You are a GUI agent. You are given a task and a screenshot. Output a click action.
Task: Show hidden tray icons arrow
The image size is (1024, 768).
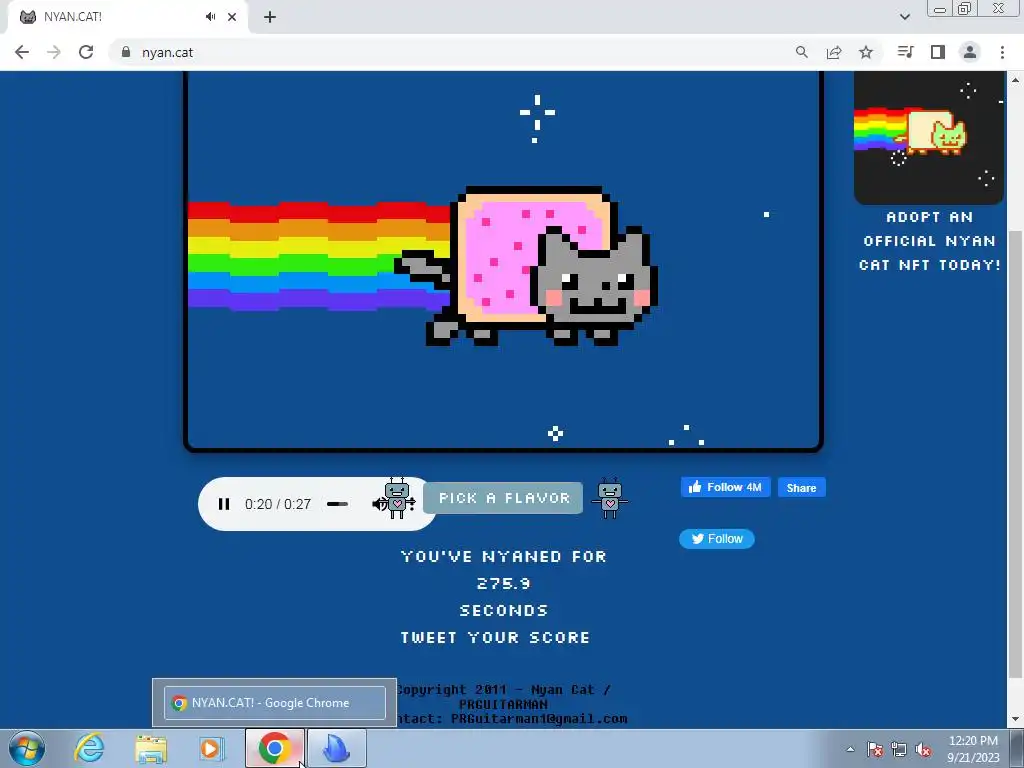(x=850, y=749)
